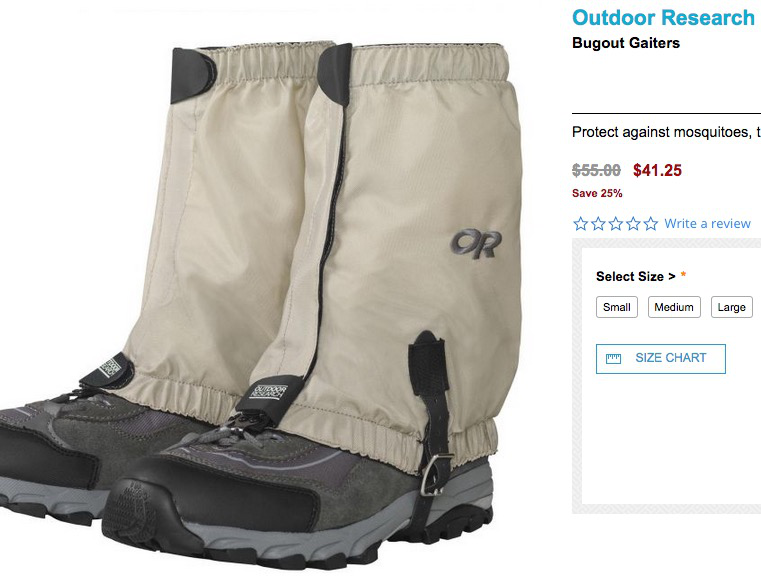
Task: Visit the Outdoor Research brand link
Action: 663,17
